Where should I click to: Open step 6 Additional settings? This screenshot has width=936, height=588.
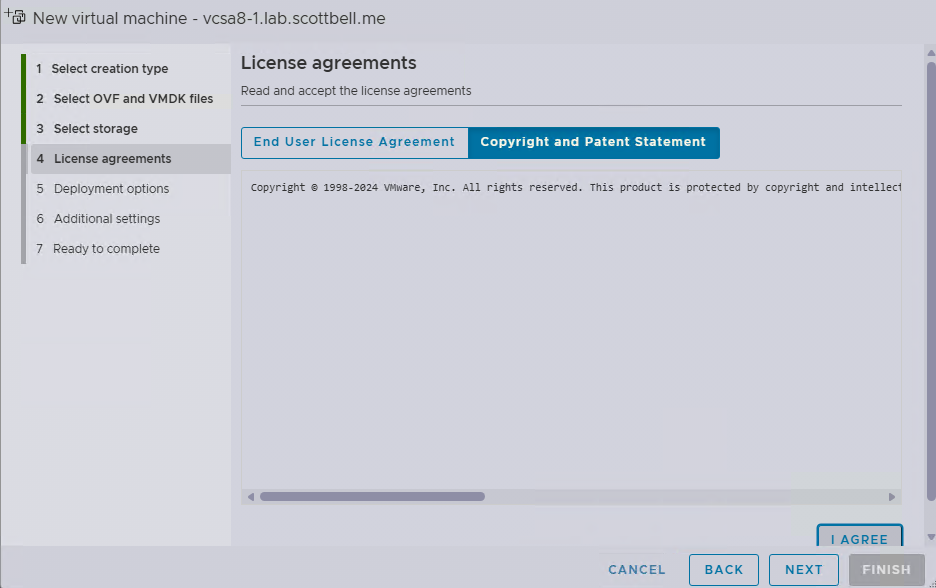107,219
